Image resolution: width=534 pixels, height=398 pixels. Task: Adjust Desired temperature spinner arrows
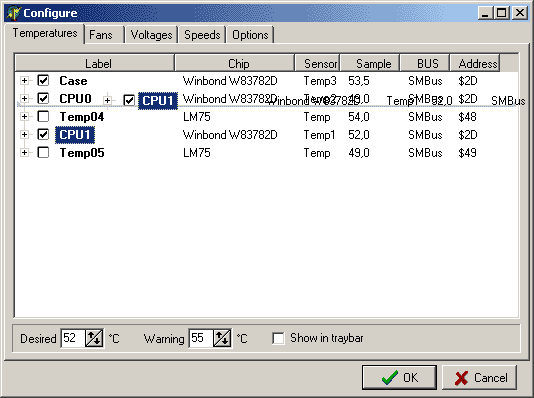coord(94,338)
